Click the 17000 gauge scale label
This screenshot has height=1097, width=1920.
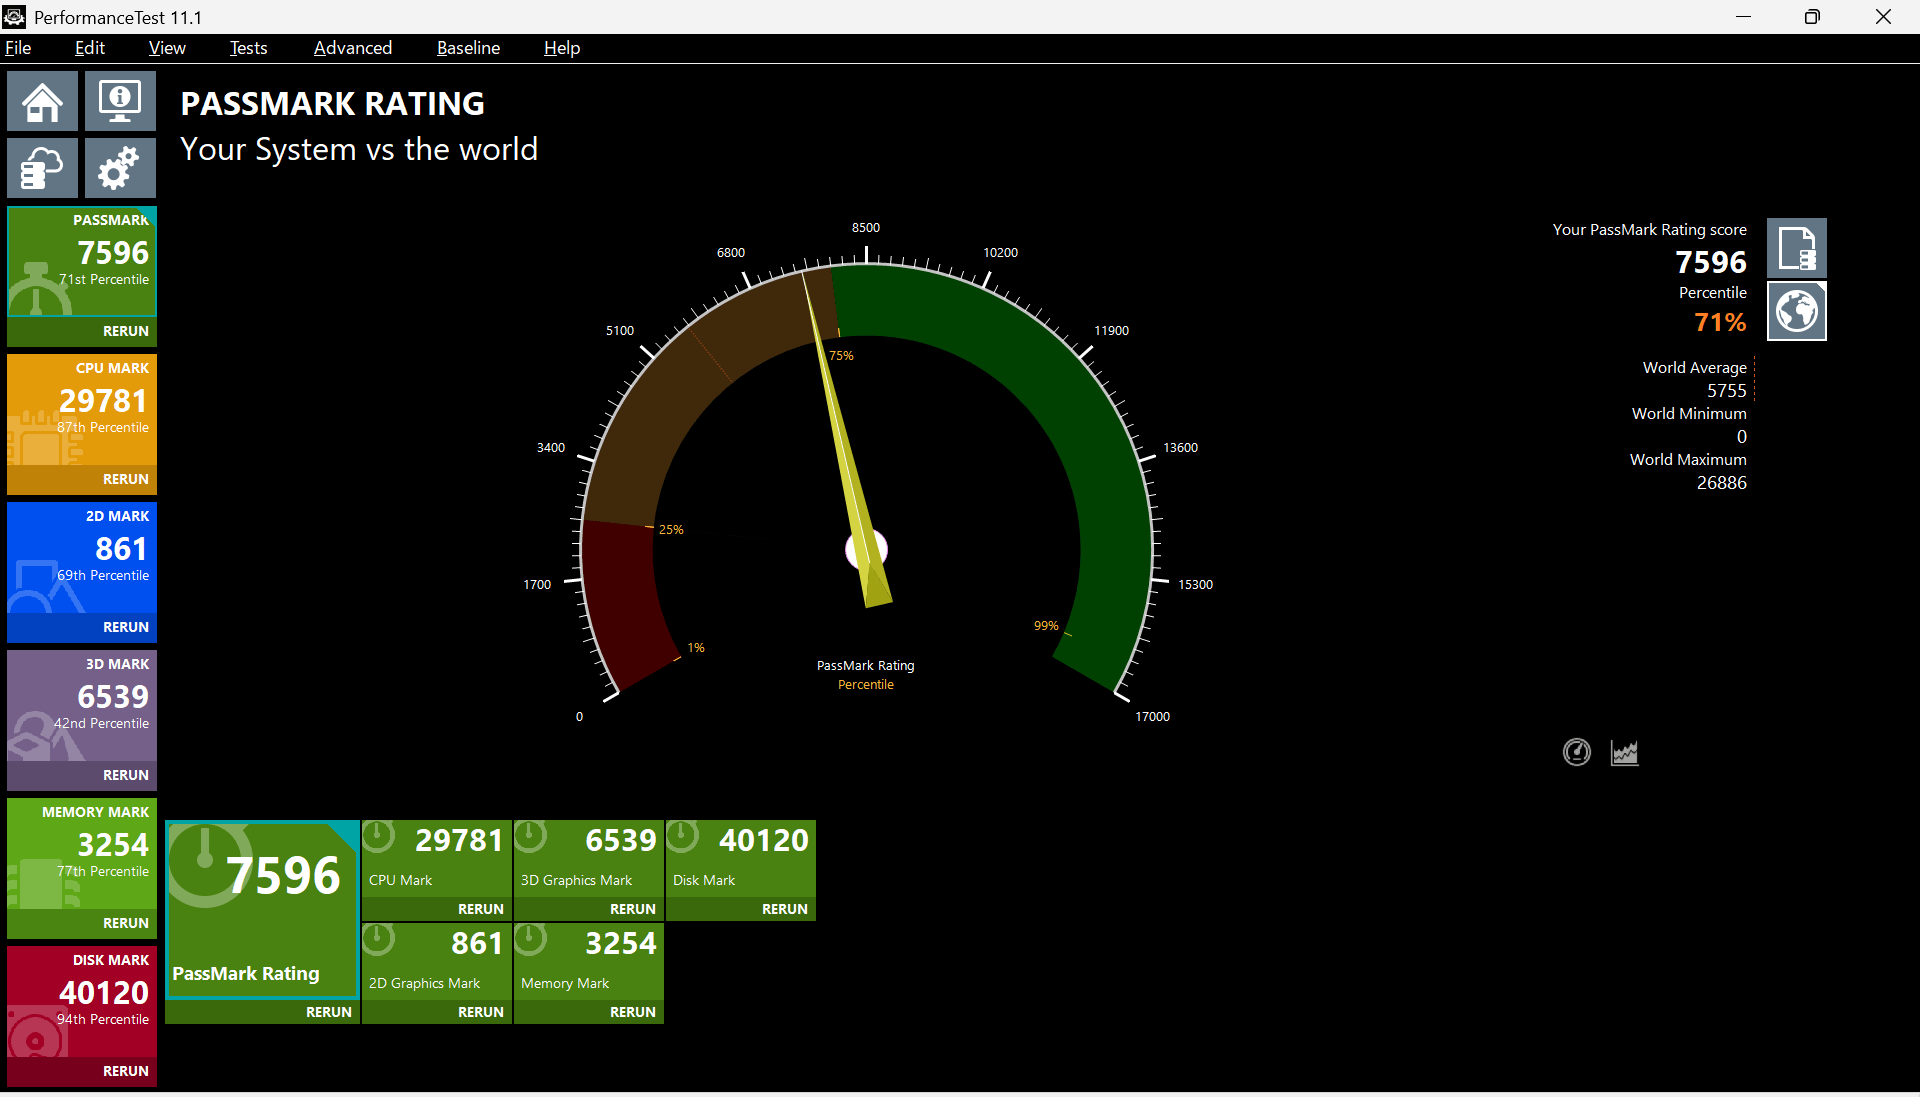tap(1152, 717)
